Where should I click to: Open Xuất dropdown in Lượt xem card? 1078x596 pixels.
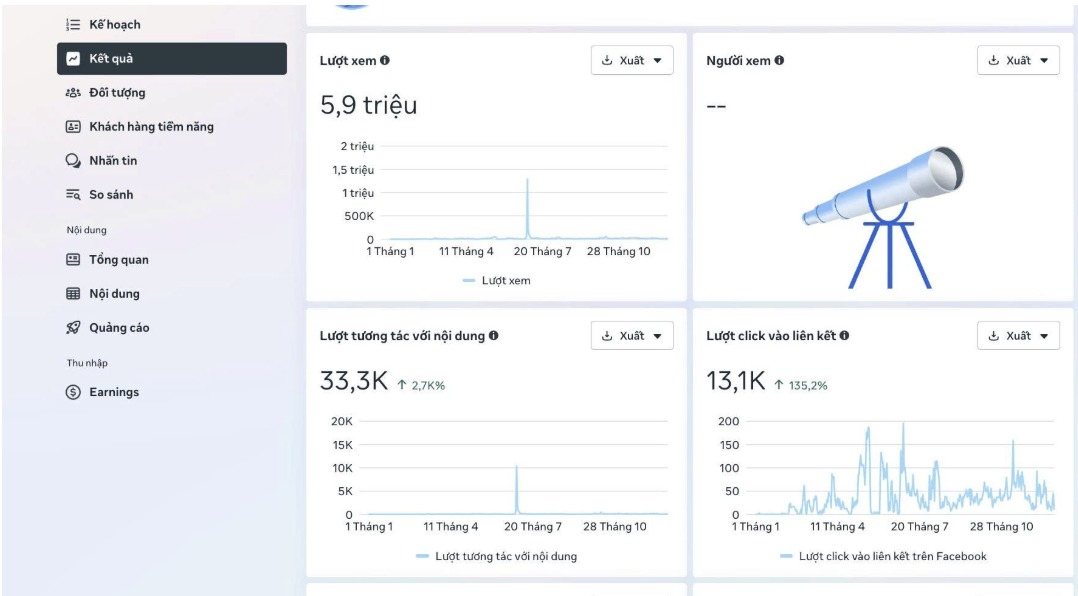(x=632, y=60)
